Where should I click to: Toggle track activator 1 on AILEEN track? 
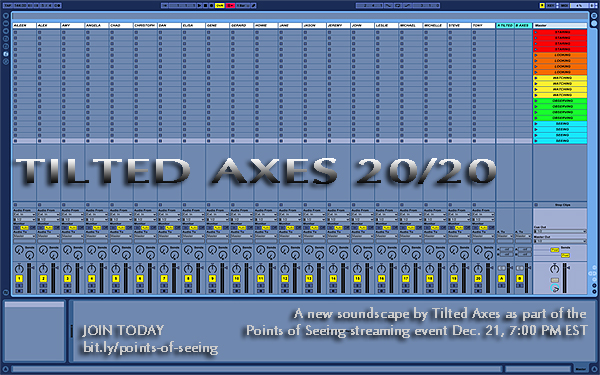[x=19, y=279]
